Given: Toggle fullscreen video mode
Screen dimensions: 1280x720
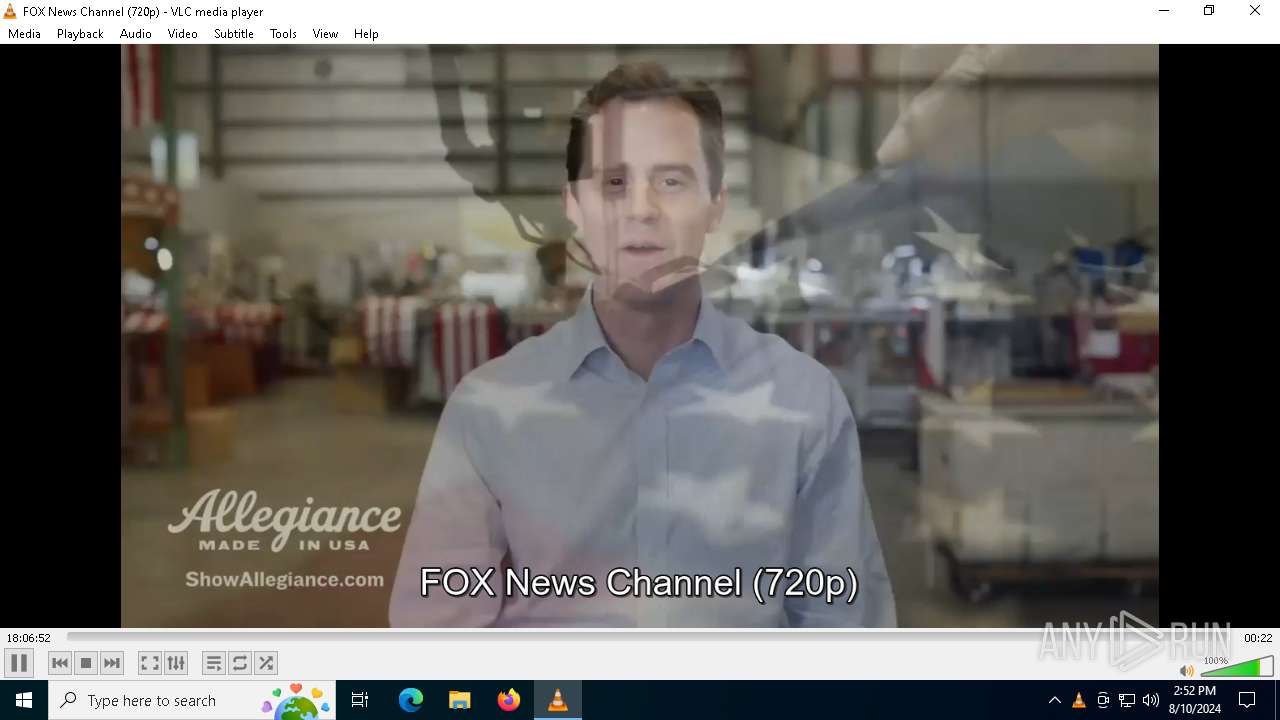Looking at the screenshot, I should tap(150, 663).
